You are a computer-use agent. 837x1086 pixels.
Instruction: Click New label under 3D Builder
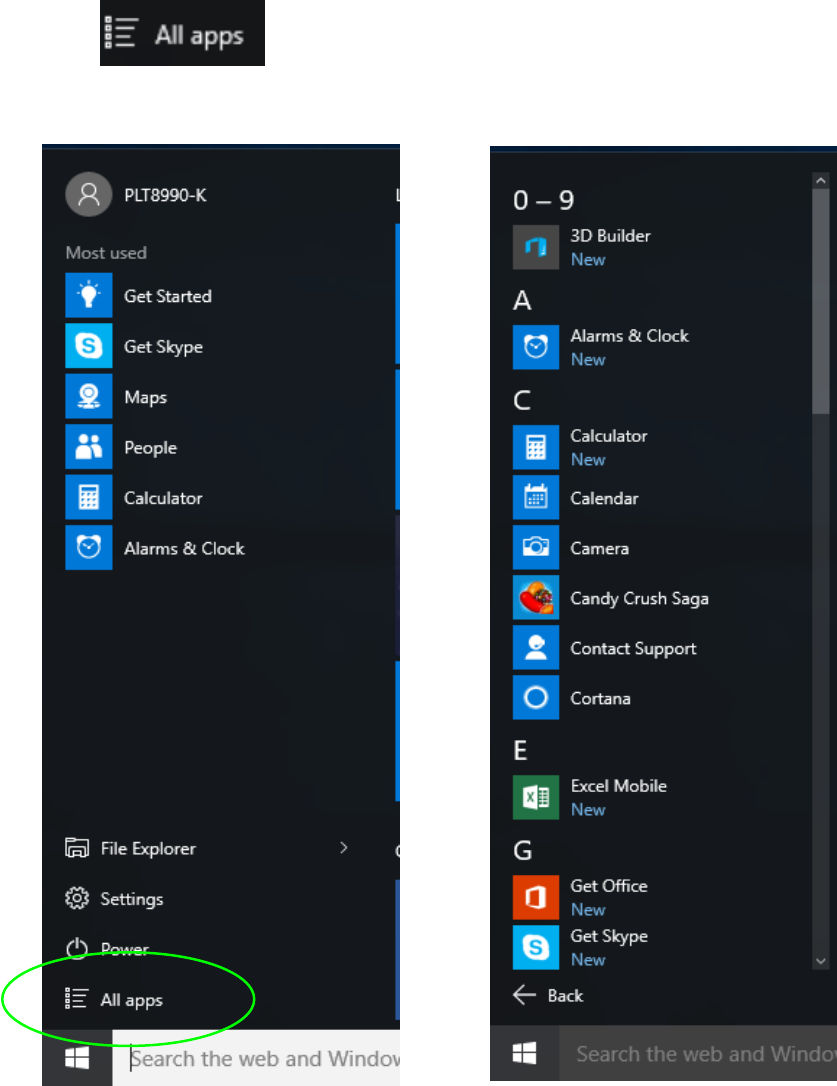[x=588, y=260]
